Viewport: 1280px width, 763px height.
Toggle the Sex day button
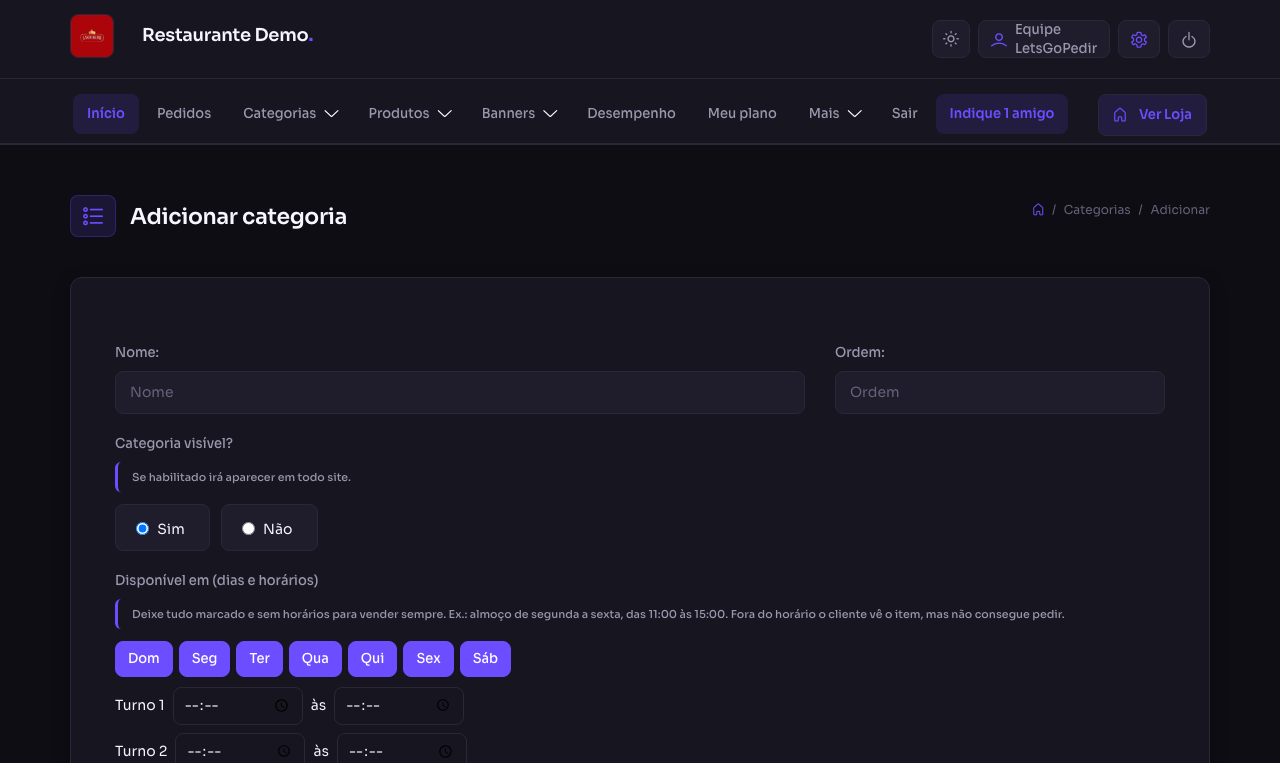[x=428, y=659]
